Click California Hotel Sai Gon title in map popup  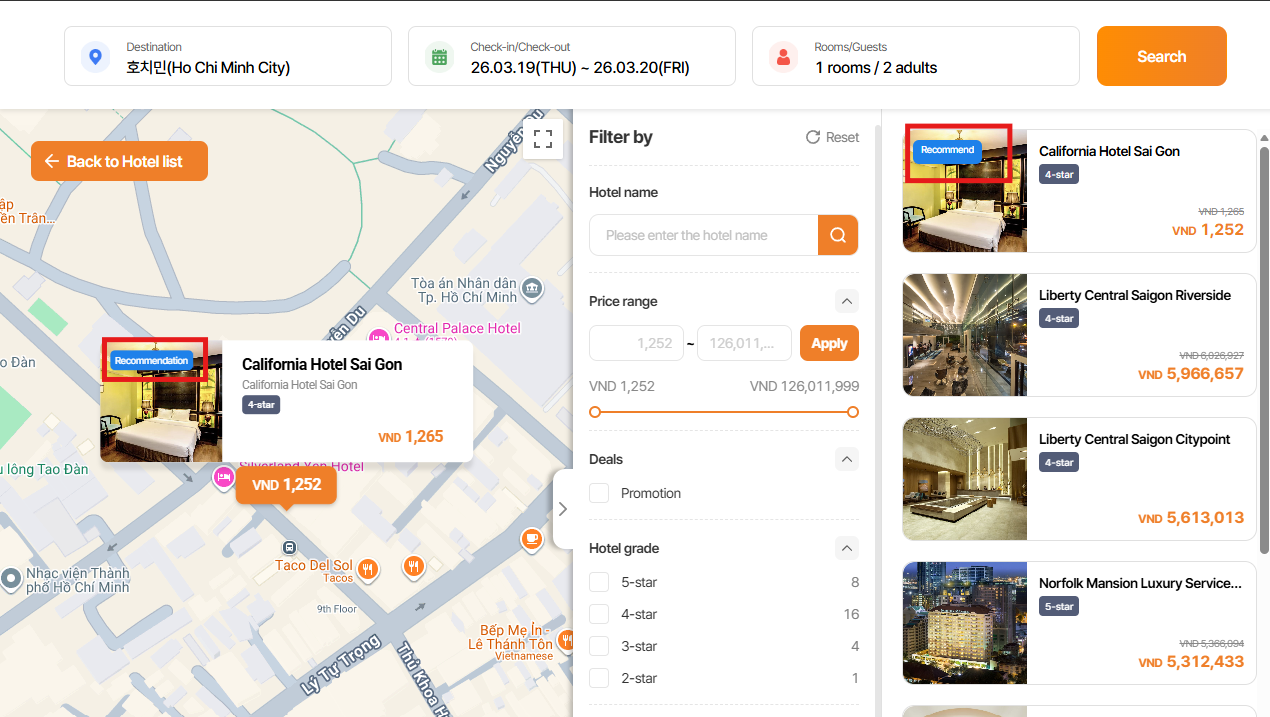pyautogui.click(x=322, y=364)
